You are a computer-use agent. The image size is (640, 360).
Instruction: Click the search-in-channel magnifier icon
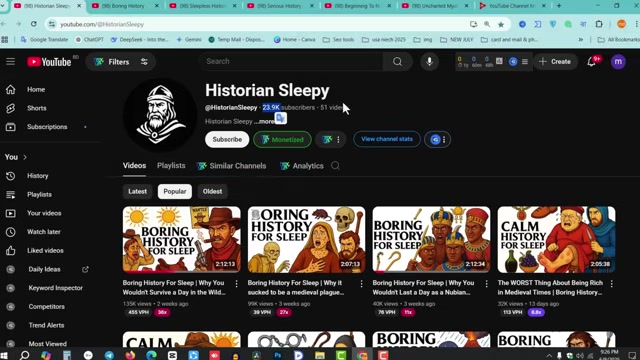335,166
